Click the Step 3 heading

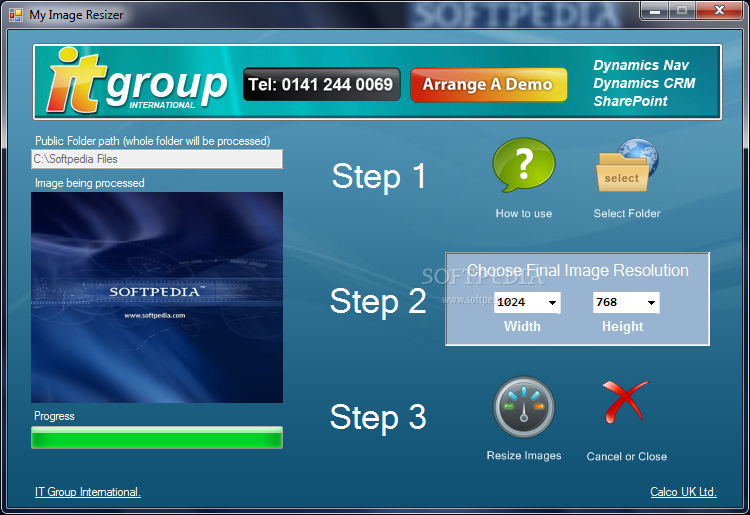(378, 417)
